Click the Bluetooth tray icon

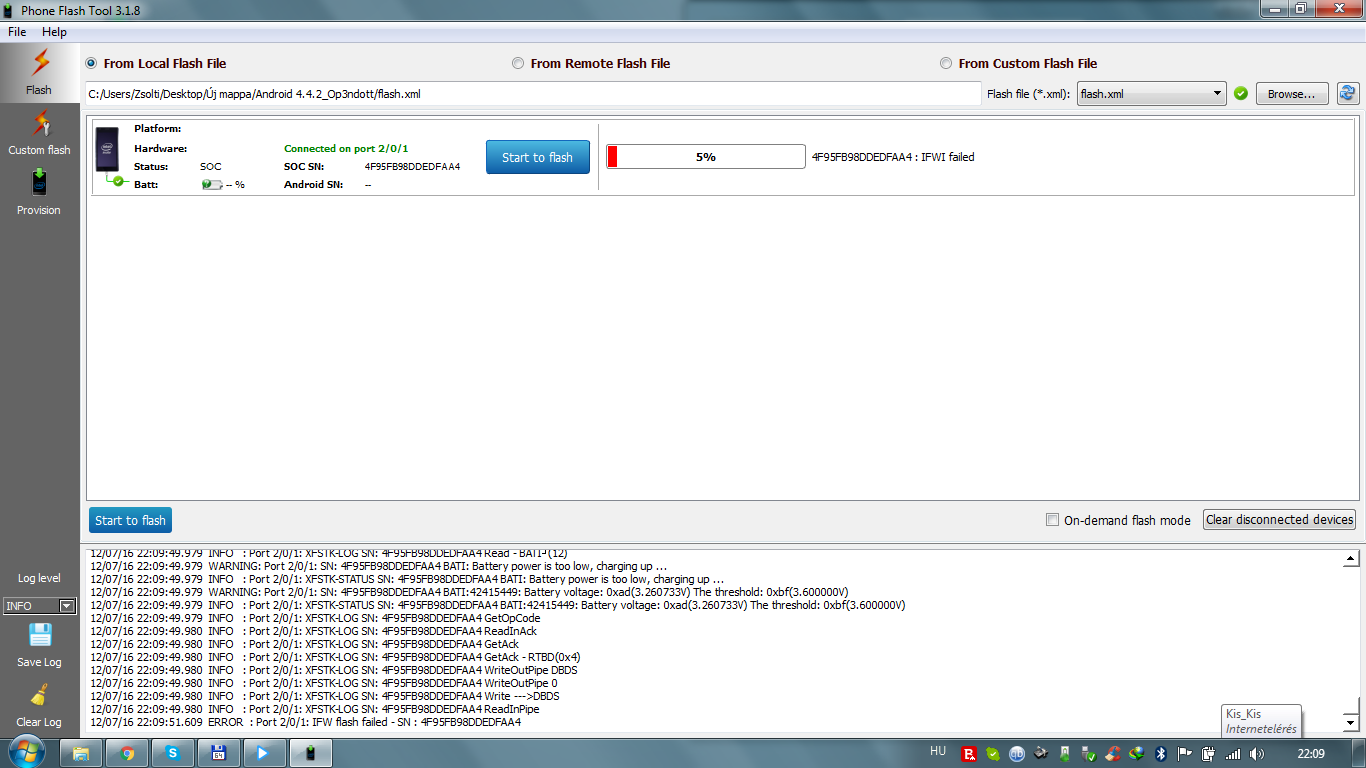point(1161,753)
